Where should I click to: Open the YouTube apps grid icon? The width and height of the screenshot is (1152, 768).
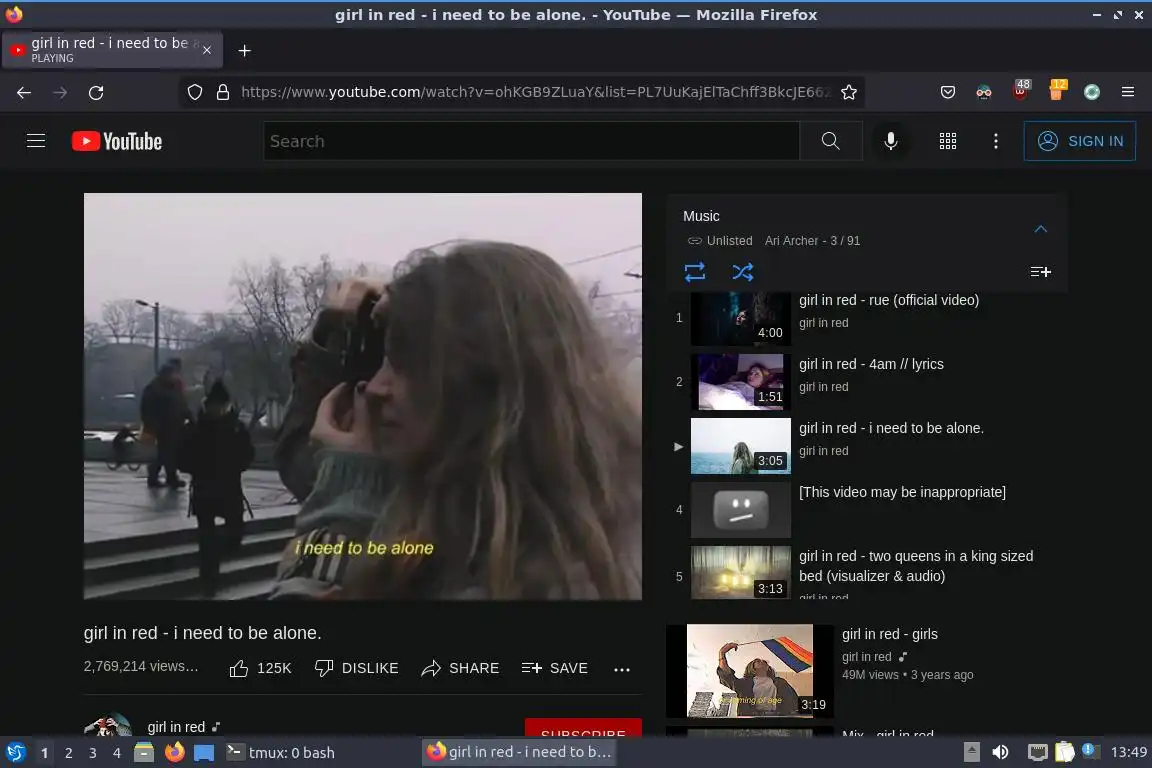[948, 141]
